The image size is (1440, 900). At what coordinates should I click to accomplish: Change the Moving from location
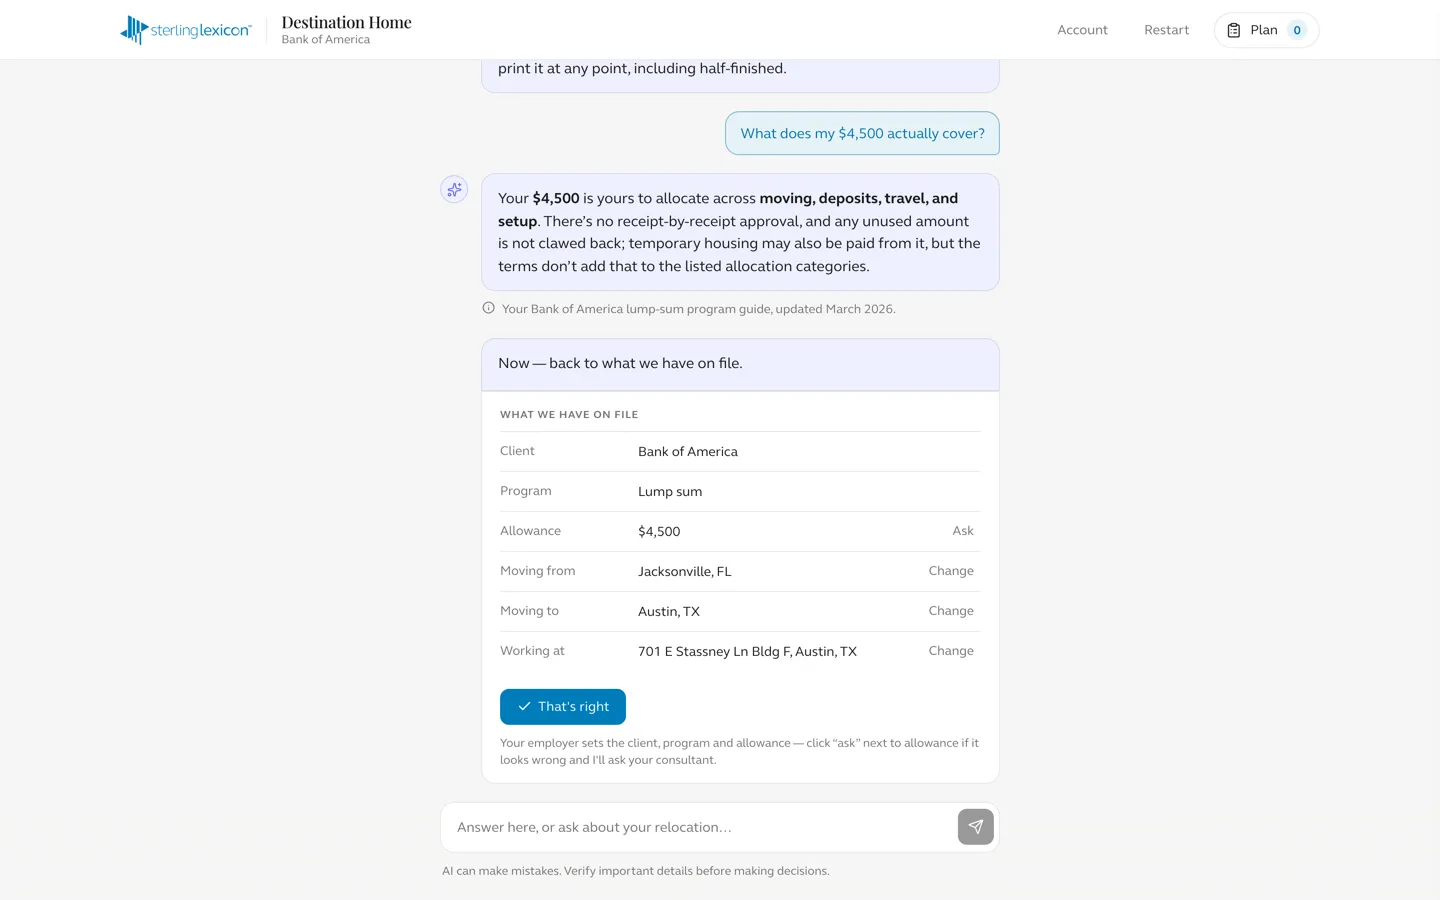point(951,571)
